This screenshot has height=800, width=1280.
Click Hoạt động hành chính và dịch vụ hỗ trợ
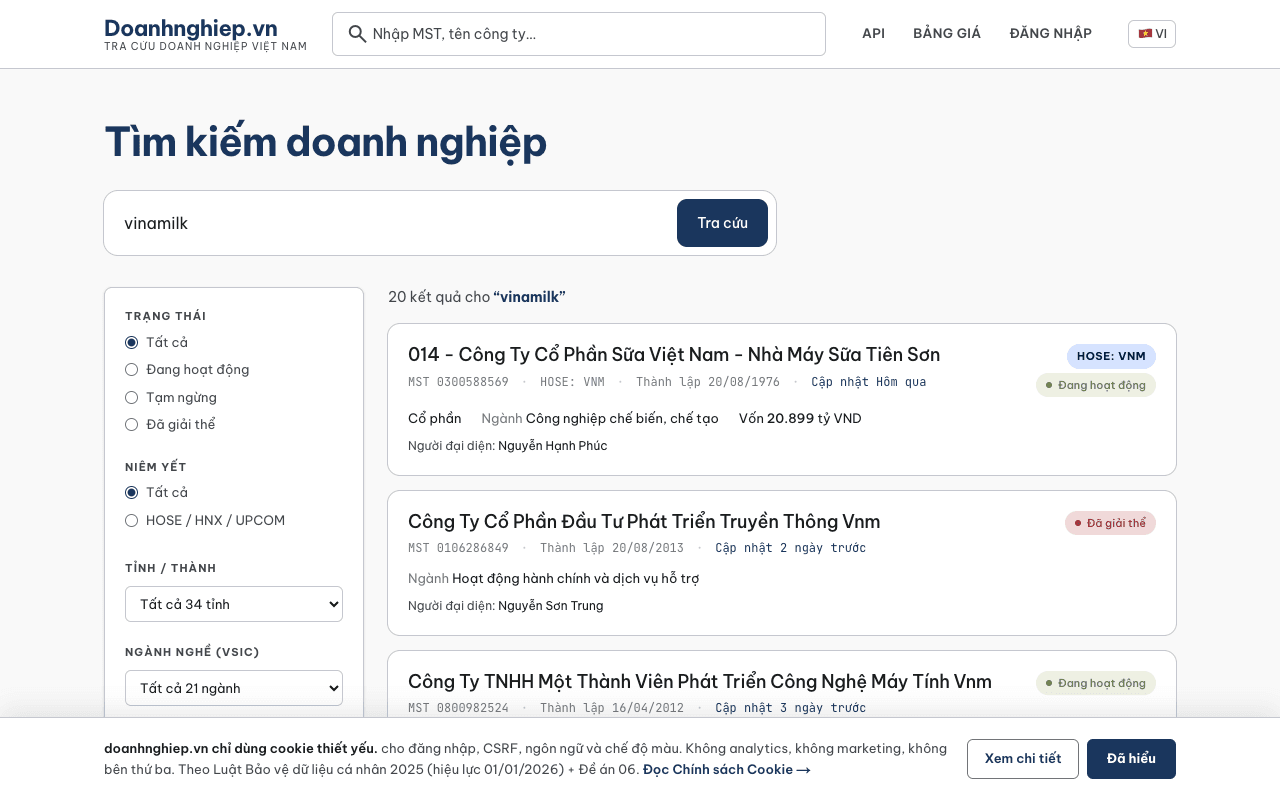[x=576, y=578]
